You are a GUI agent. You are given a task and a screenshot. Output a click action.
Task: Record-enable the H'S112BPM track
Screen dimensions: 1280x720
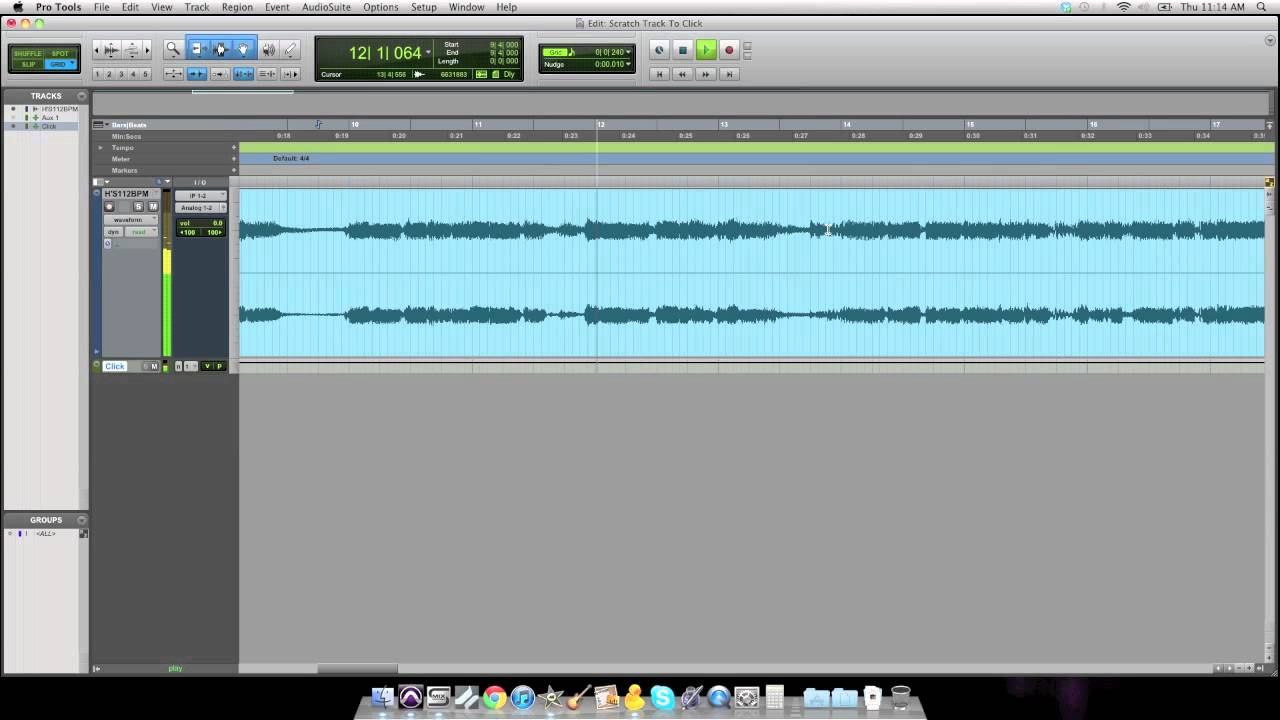[x=109, y=207]
